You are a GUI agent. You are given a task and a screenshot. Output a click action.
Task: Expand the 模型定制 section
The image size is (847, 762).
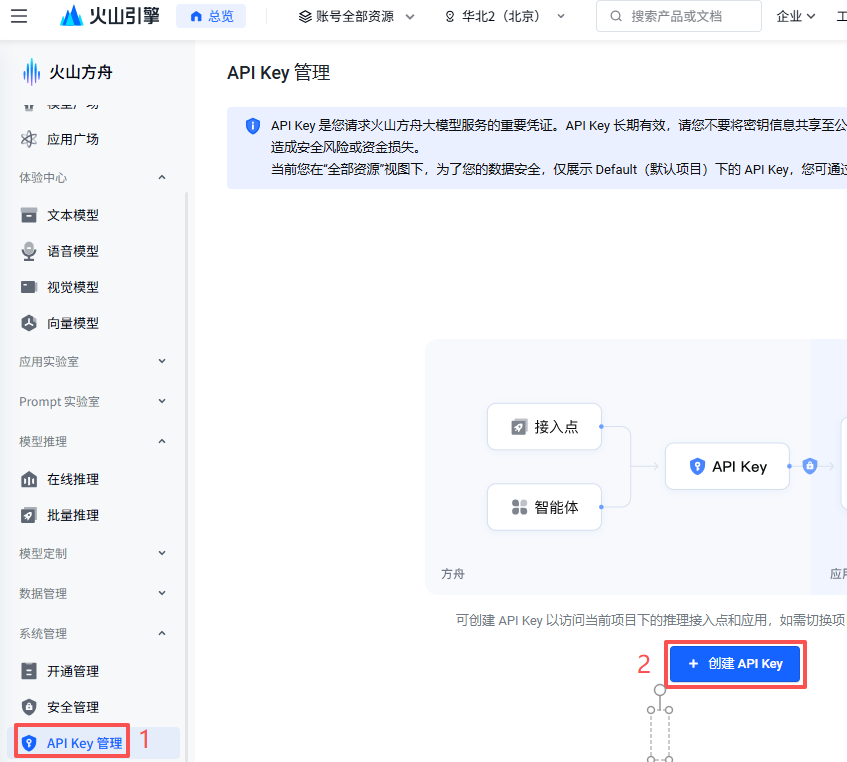pos(92,553)
